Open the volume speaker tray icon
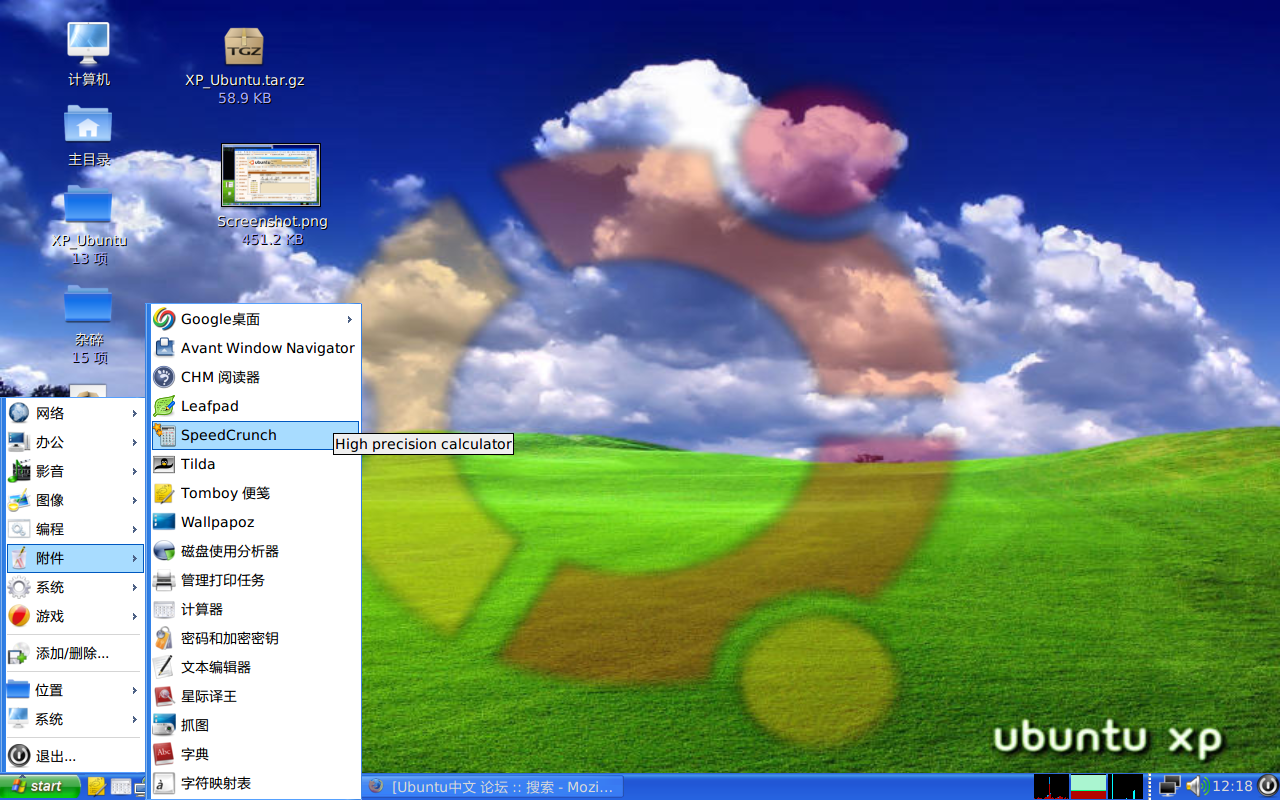1280x800 pixels. [x=1196, y=786]
